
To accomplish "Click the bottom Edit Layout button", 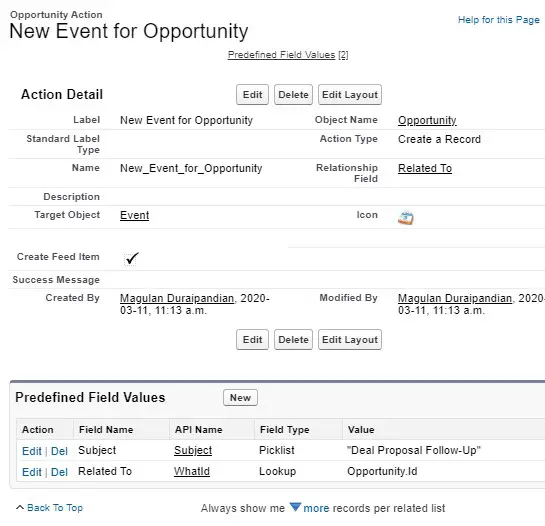I will click(x=350, y=339).
